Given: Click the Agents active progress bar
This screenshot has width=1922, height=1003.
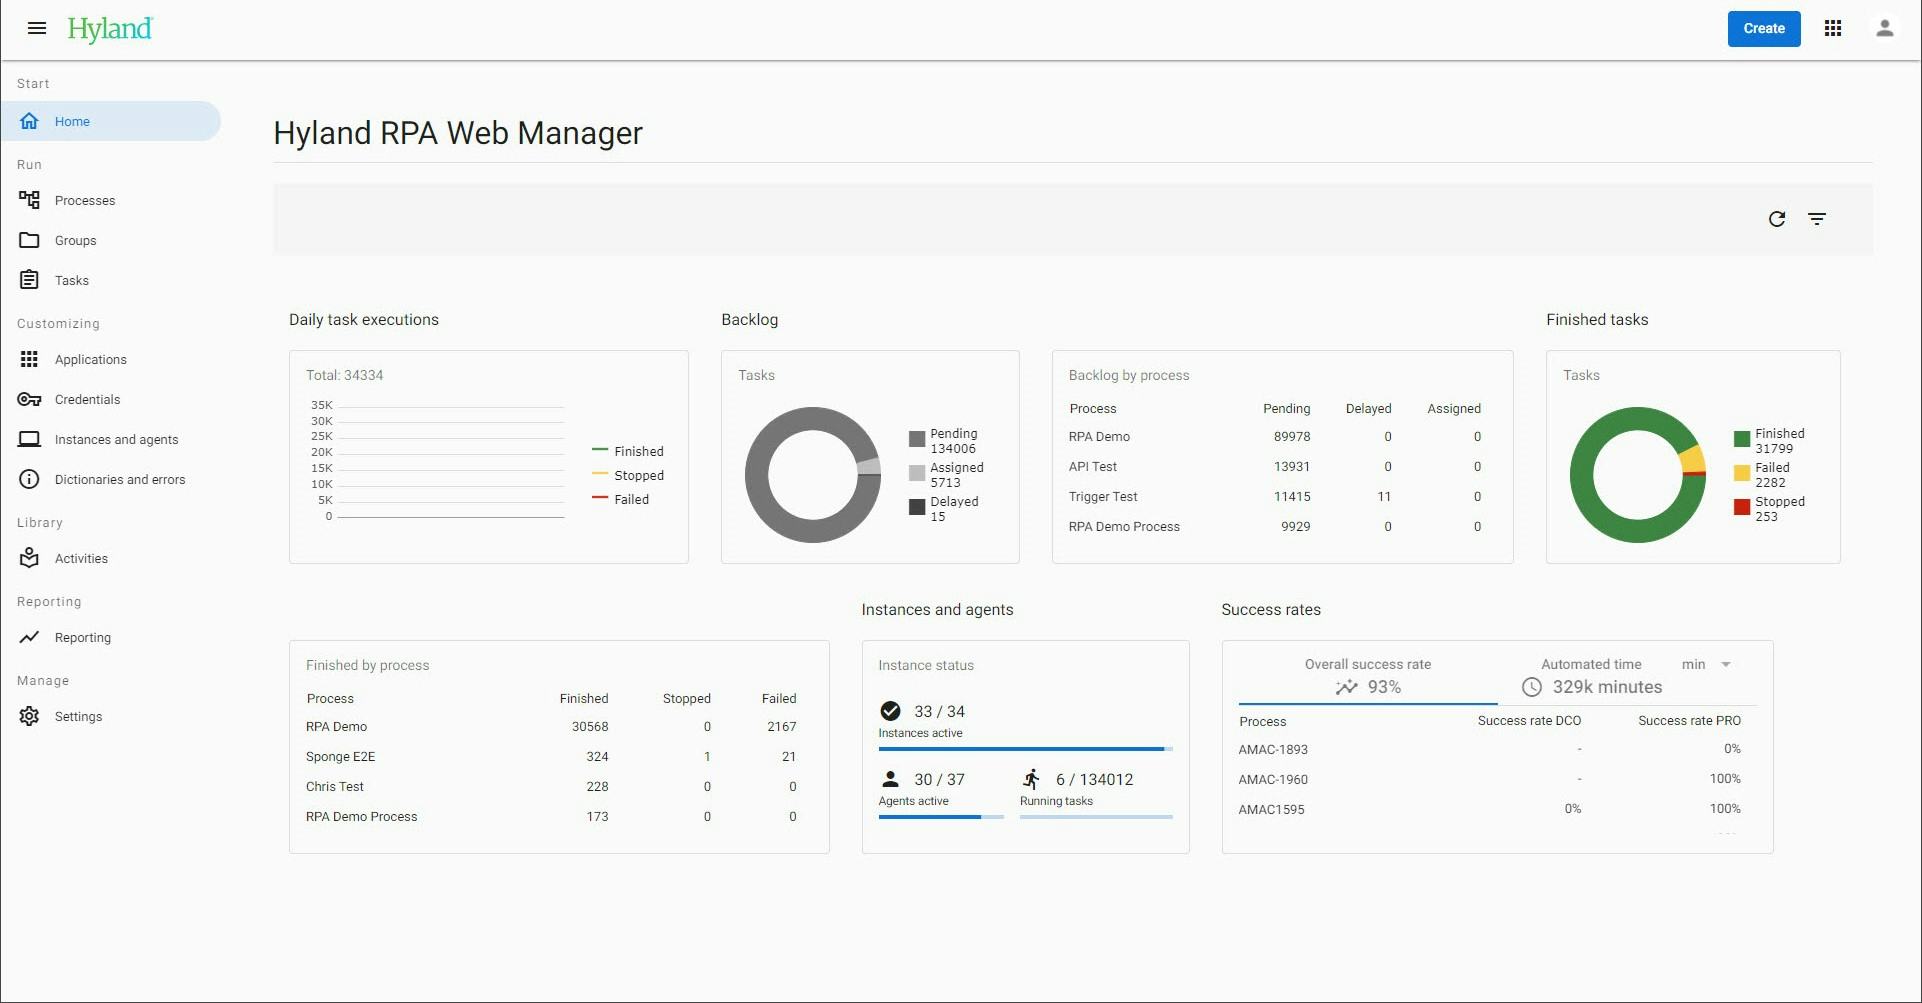Looking at the screenshot, I should point(941,817).
